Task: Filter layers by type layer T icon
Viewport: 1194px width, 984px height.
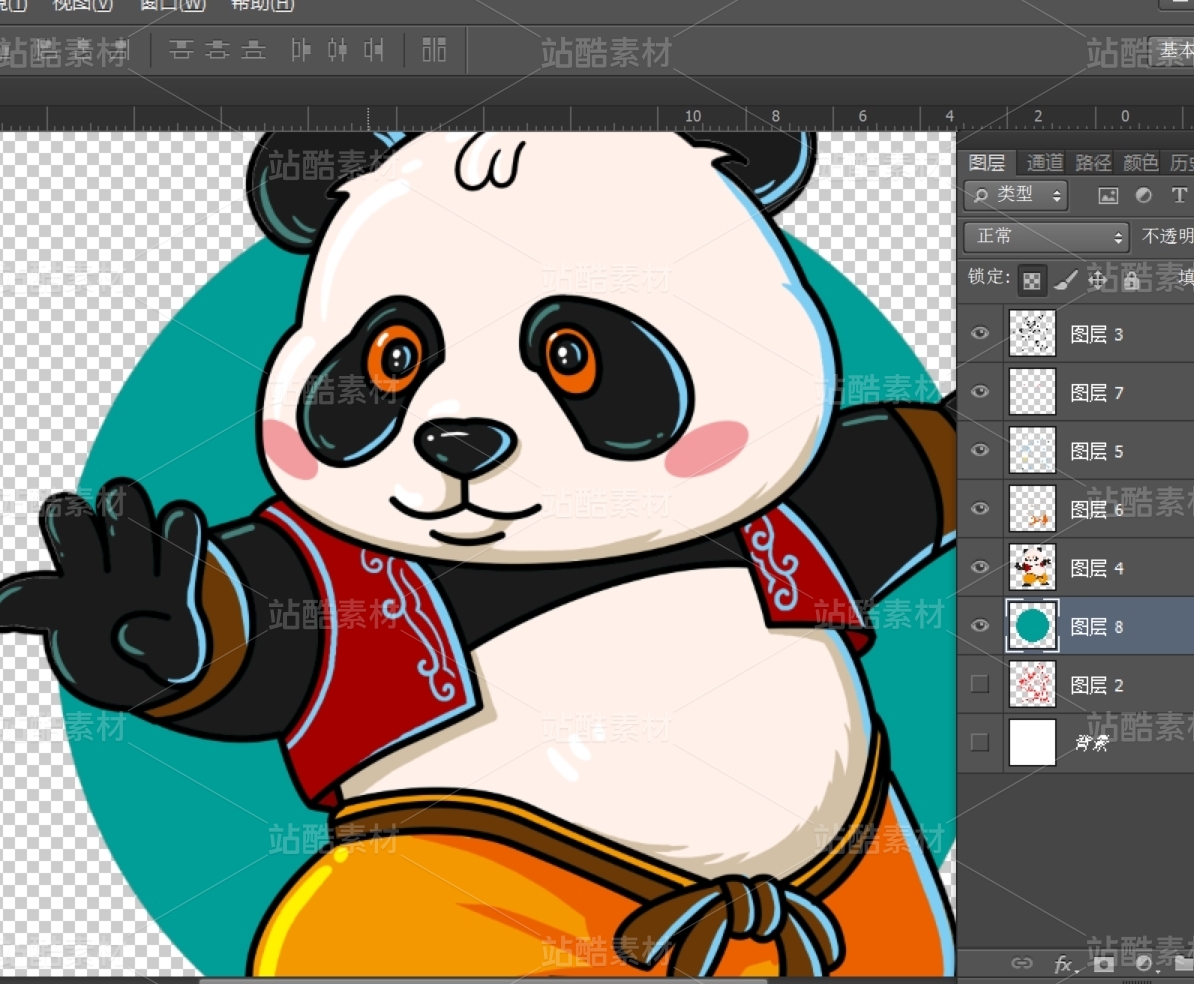Action: tap(1179, 196)
